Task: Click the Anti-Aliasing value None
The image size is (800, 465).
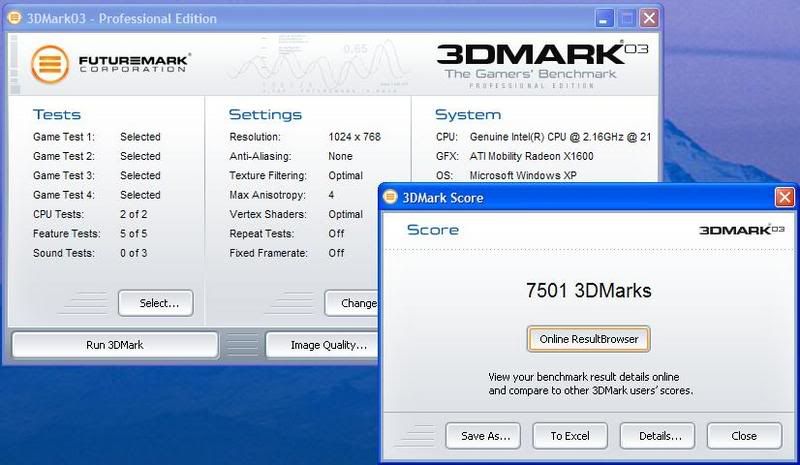Action: click(340, 156)
